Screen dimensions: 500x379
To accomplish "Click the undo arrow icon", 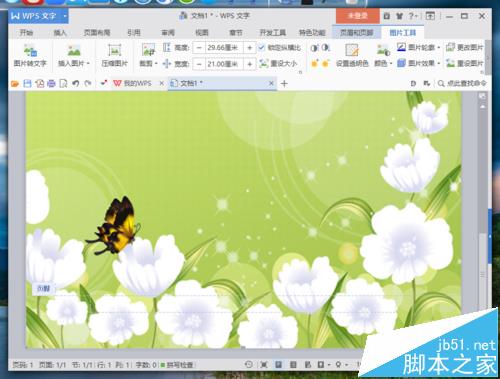I will tap(76, 83).
